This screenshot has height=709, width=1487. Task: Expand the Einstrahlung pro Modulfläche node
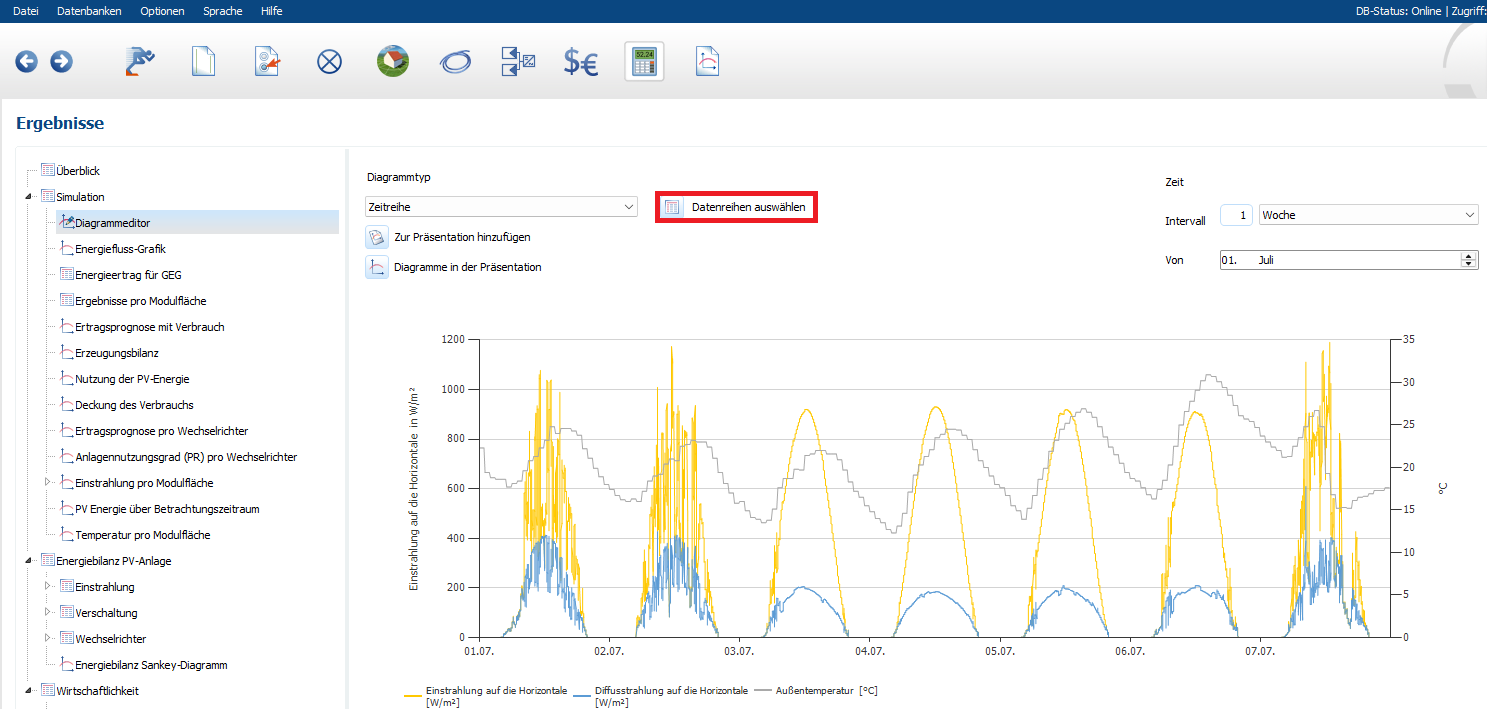(47, 483)
